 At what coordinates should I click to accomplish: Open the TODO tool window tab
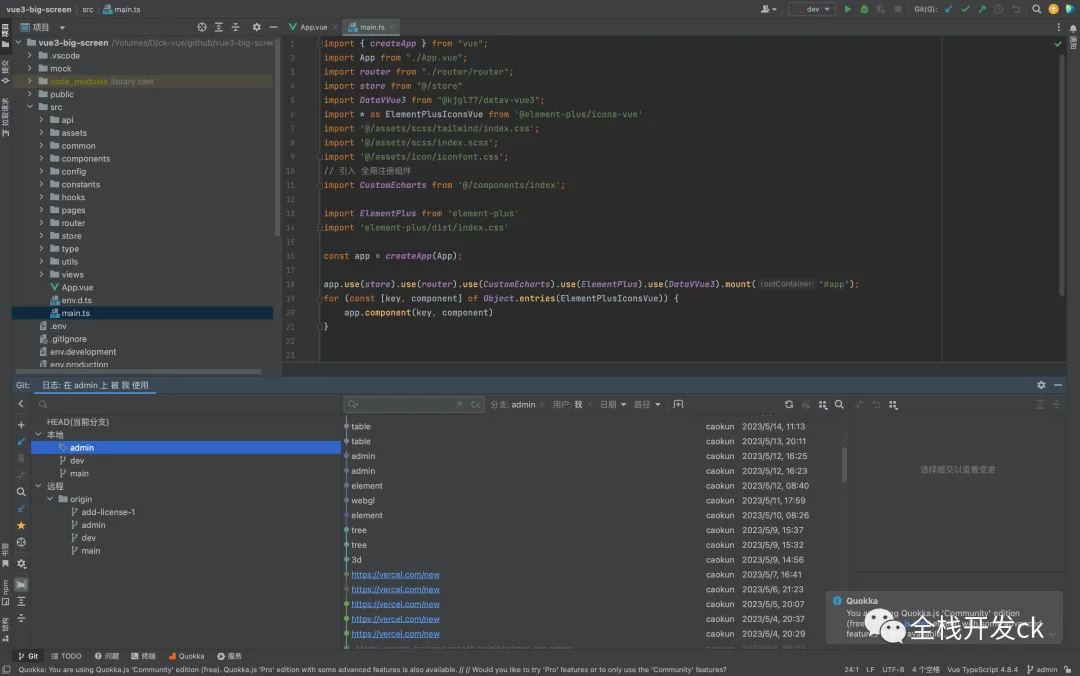(x=66, y=656)
